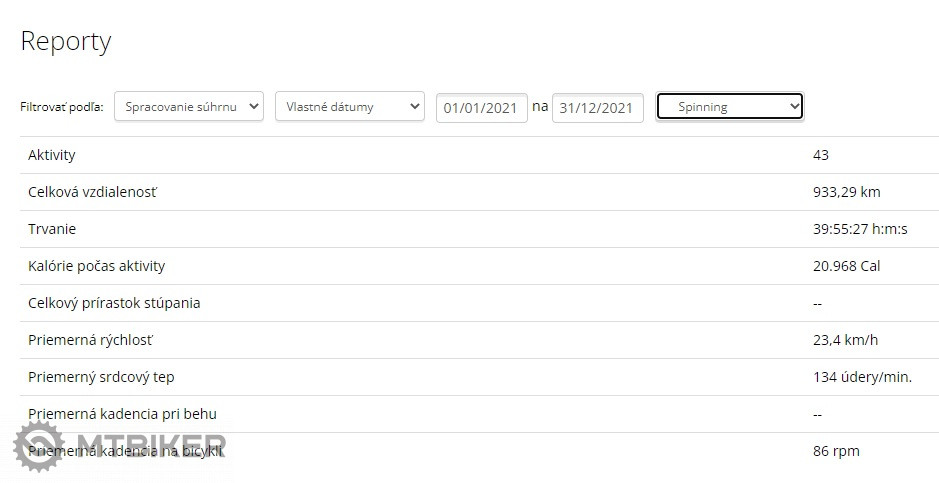This screenshot has width=939, height=483.
Task: Select the Priemerná rýchlosť row label
Action: point(91,340)
